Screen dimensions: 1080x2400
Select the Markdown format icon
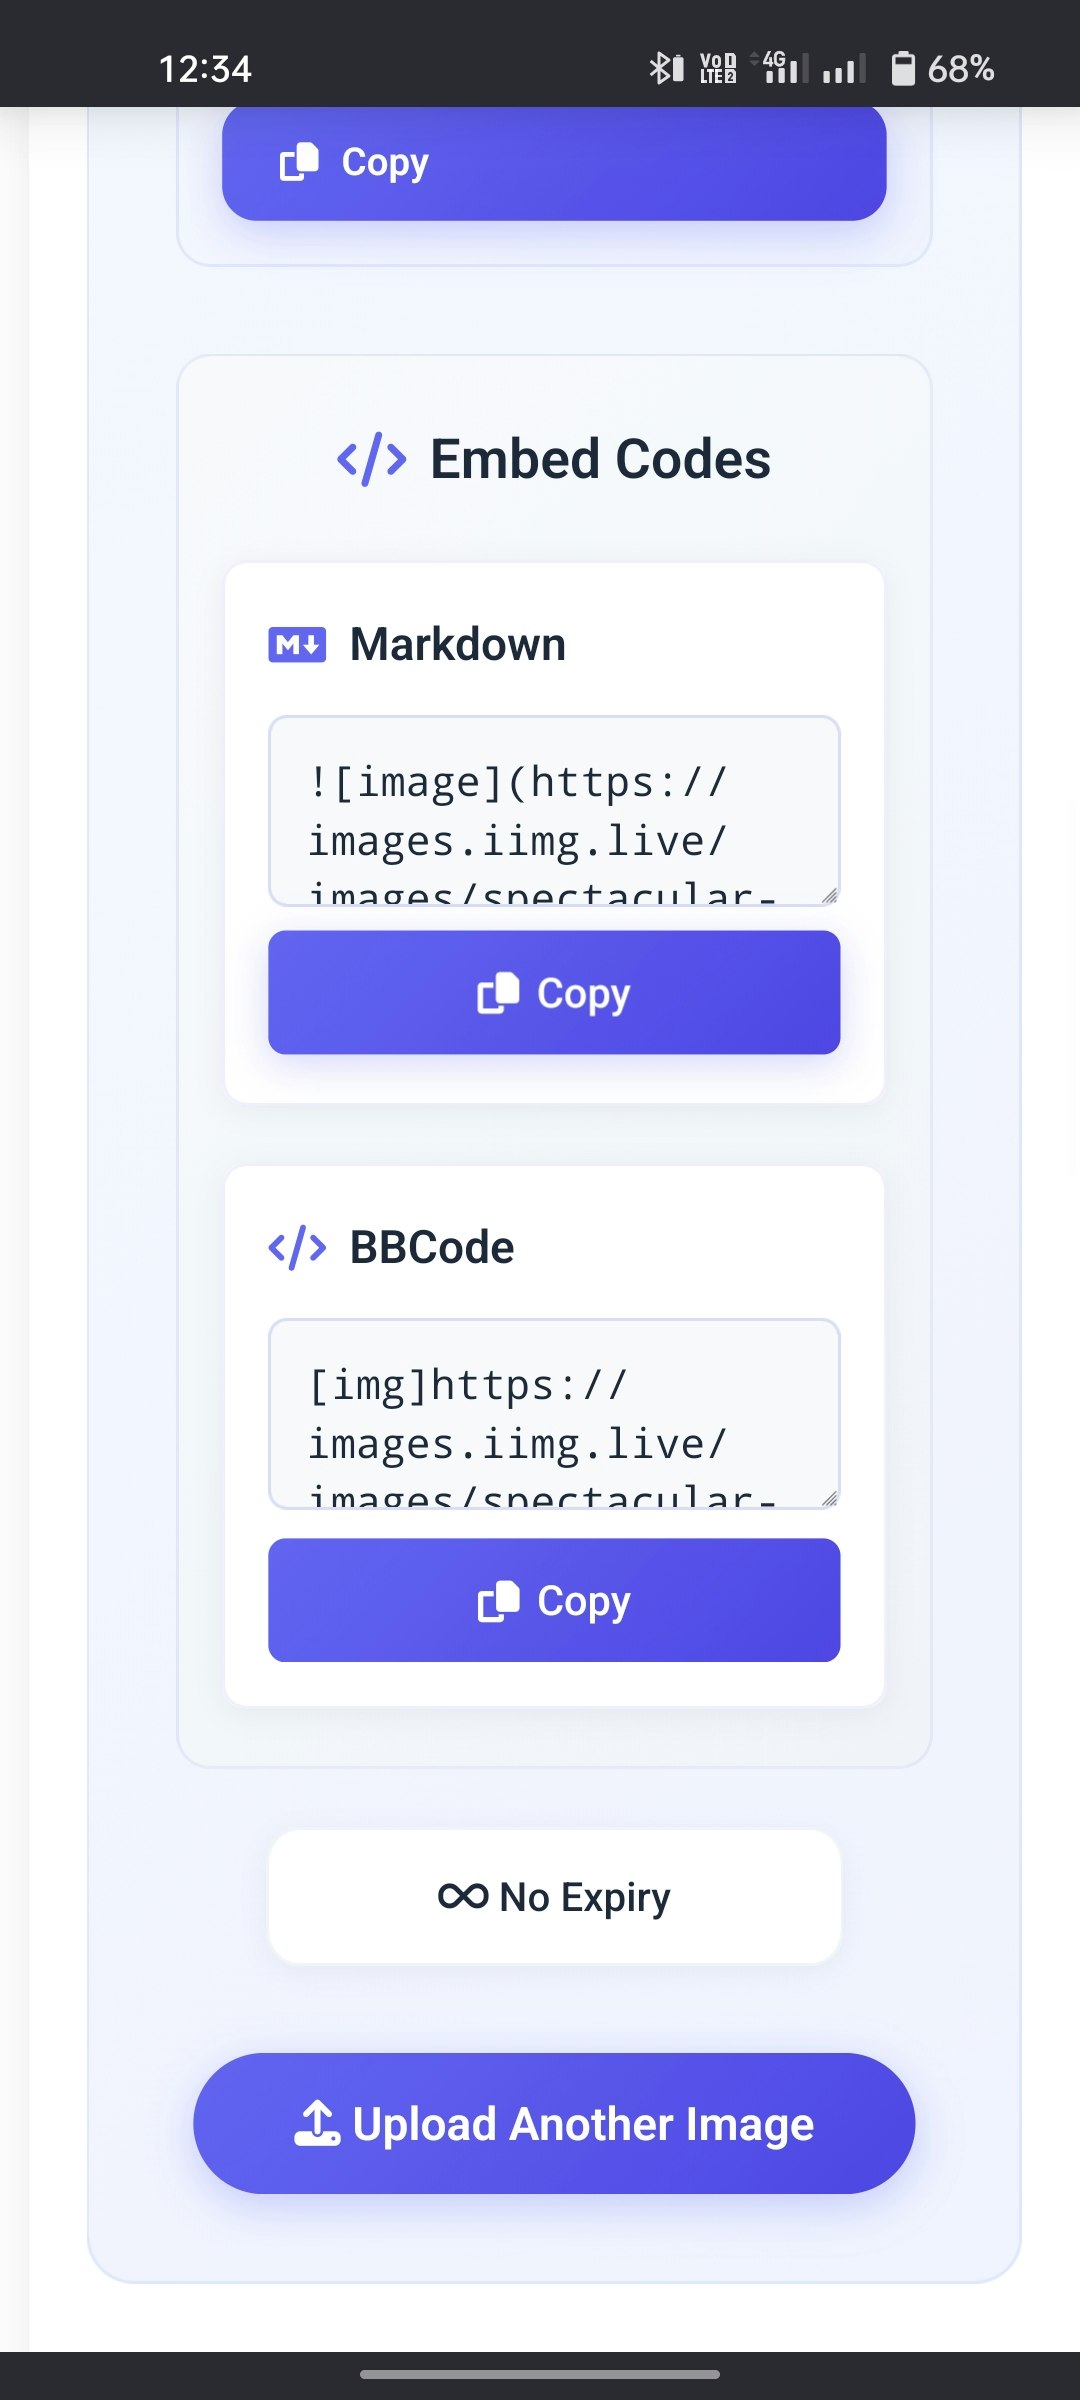[297, 644]
